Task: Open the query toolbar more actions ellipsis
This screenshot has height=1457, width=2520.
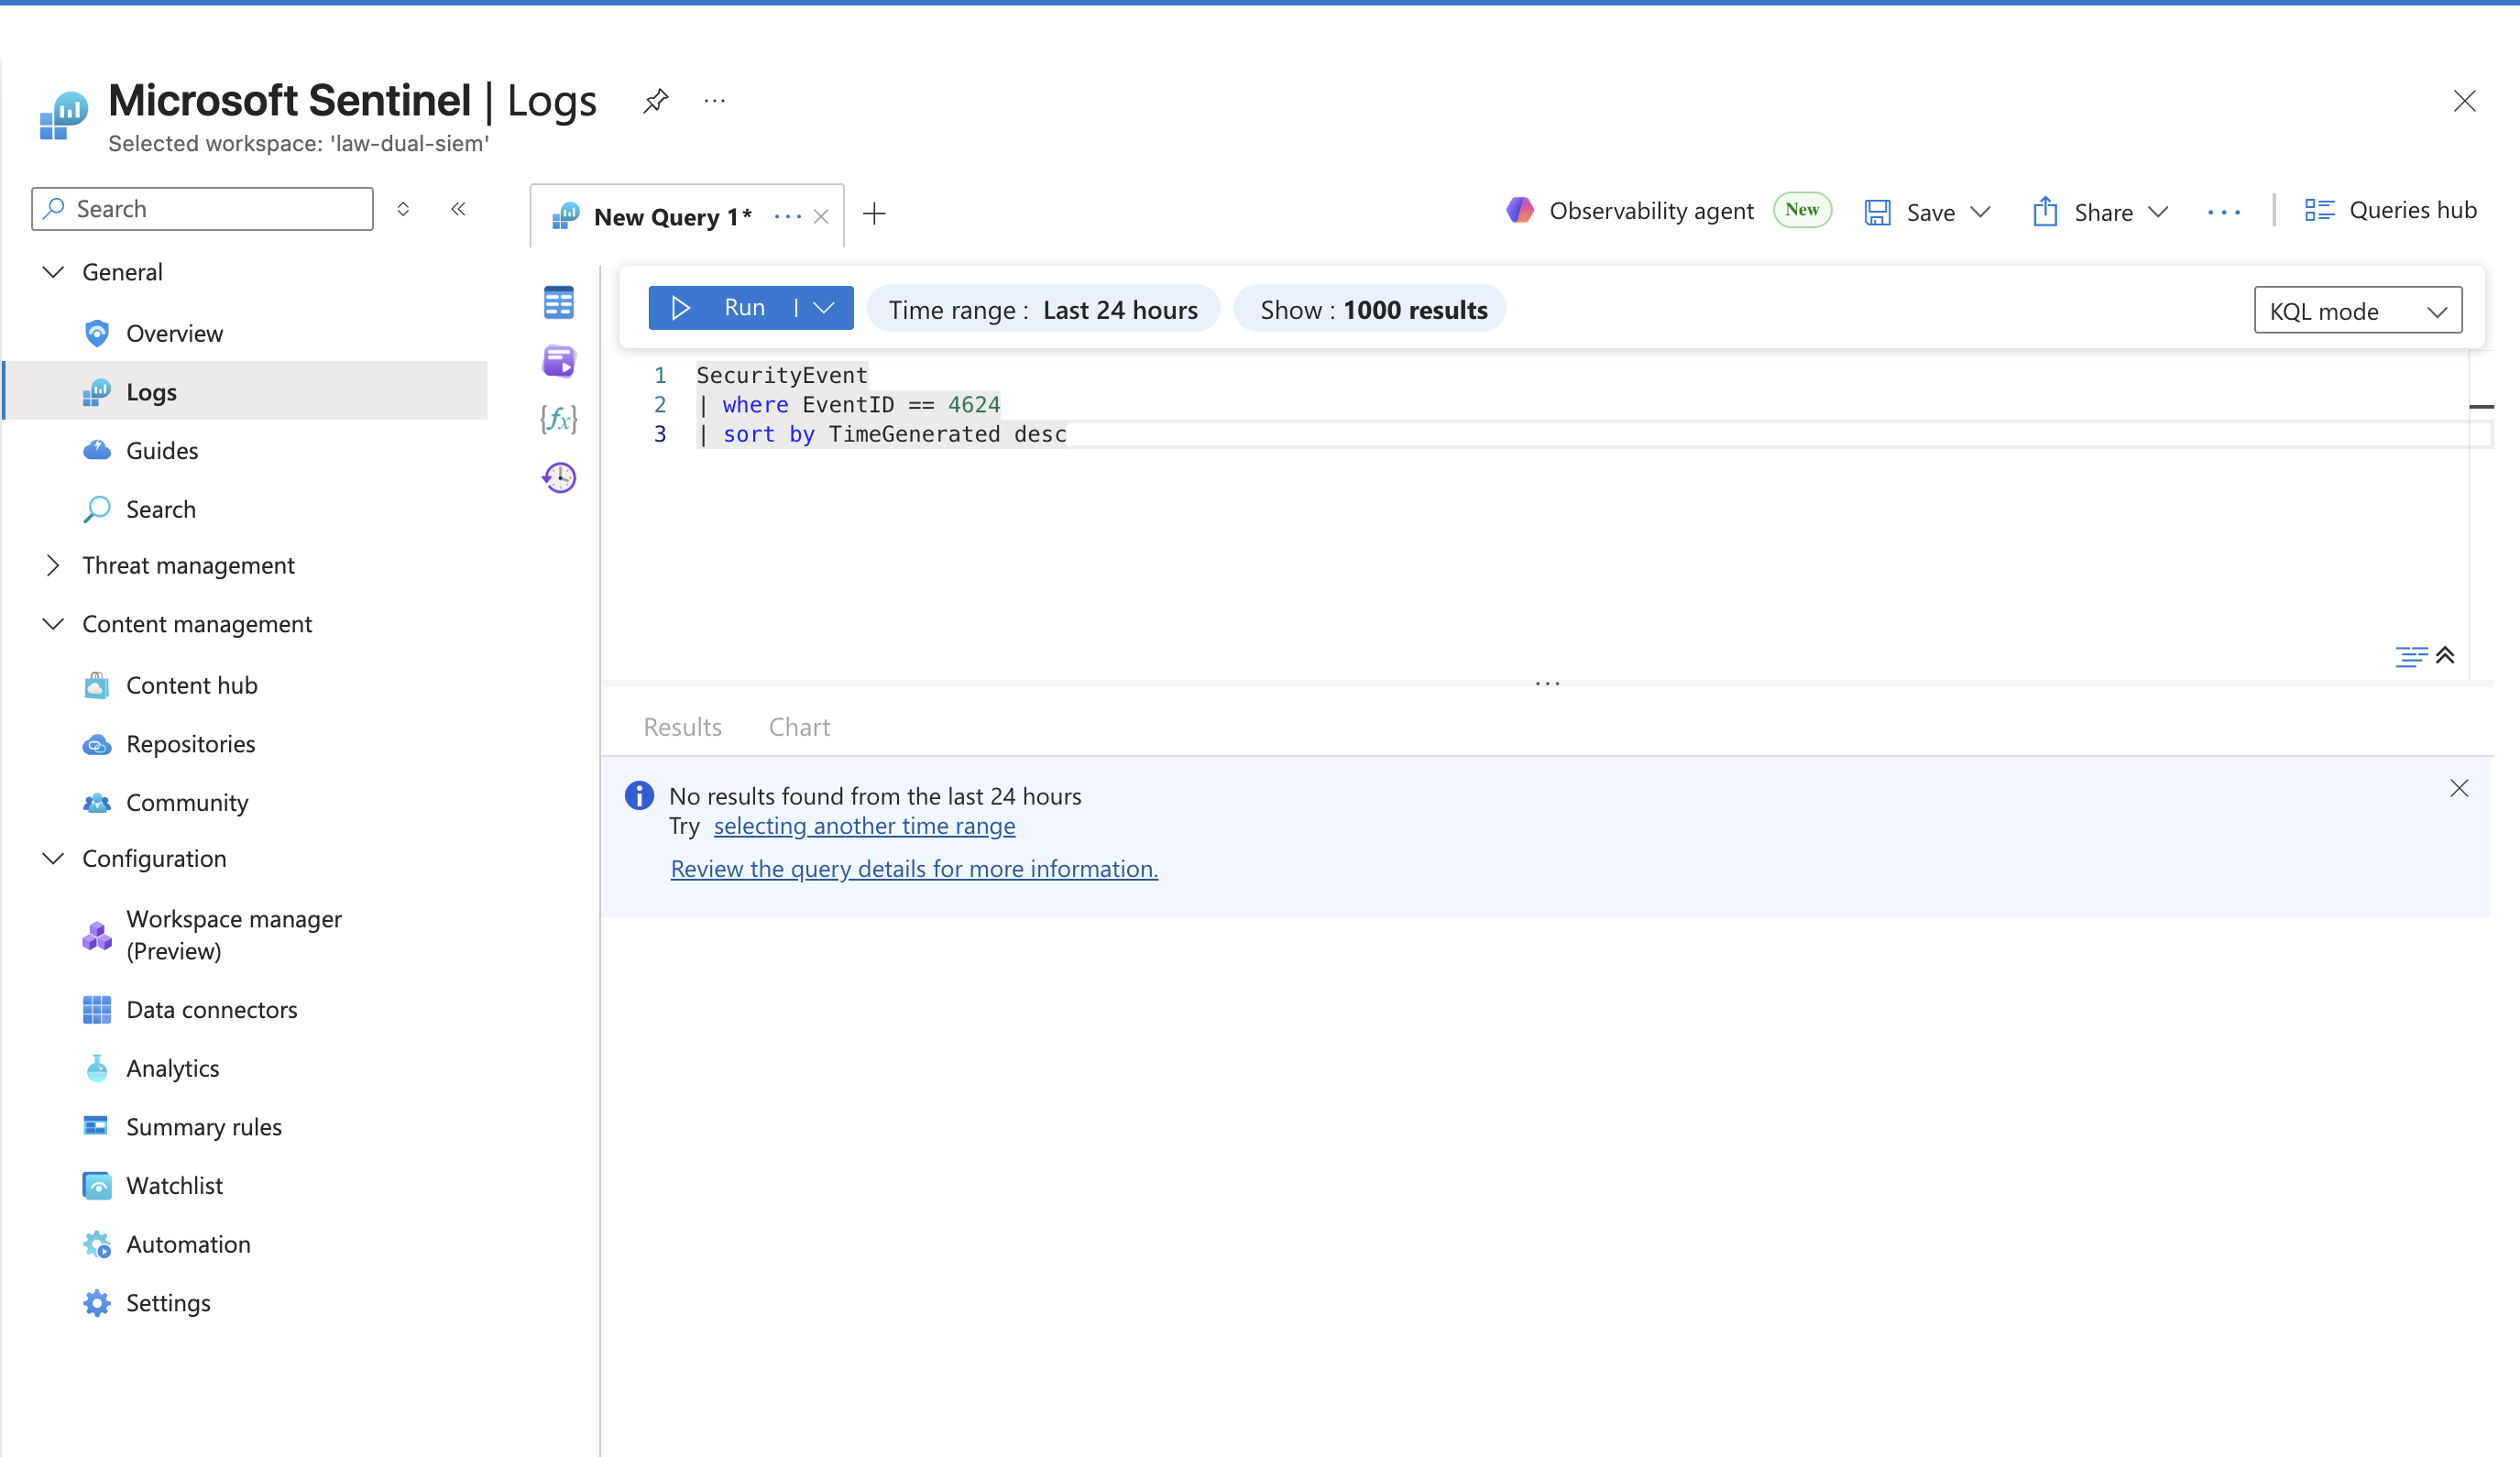Action: (2224, 212)
